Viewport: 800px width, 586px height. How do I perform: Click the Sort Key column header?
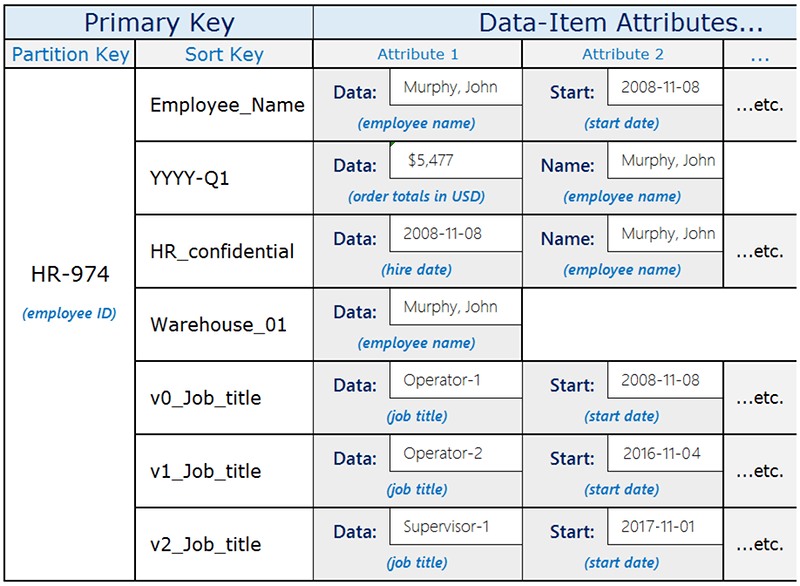point(224,54)
